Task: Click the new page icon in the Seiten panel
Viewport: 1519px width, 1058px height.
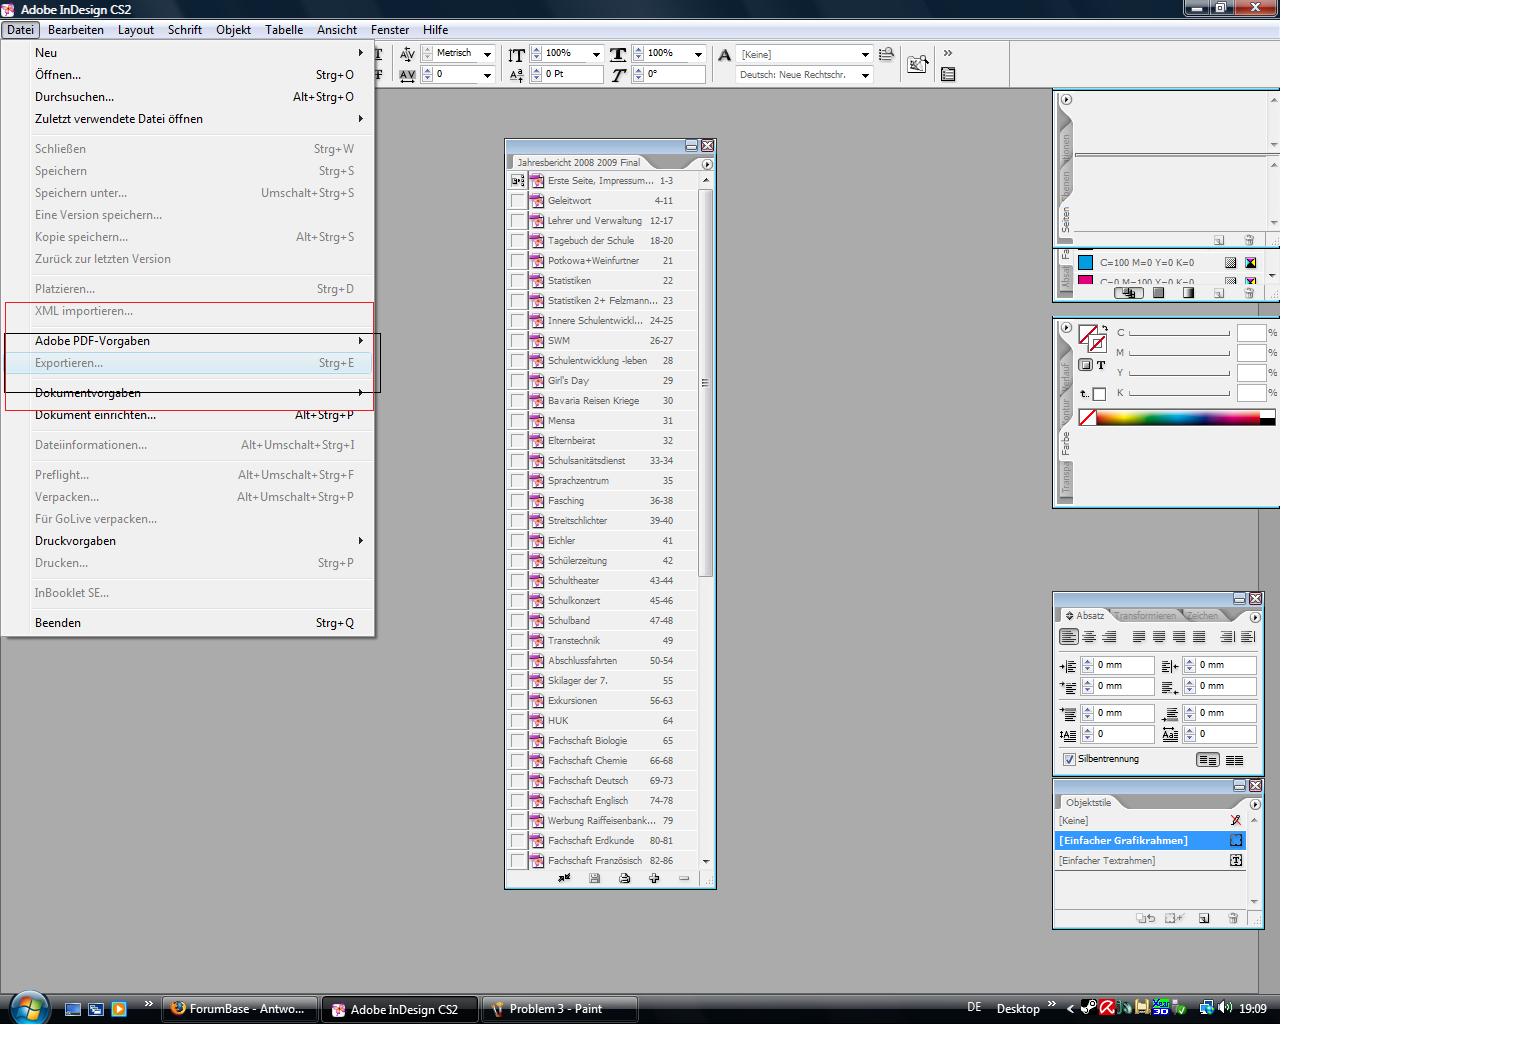Action: click(x=1219, y=240)
